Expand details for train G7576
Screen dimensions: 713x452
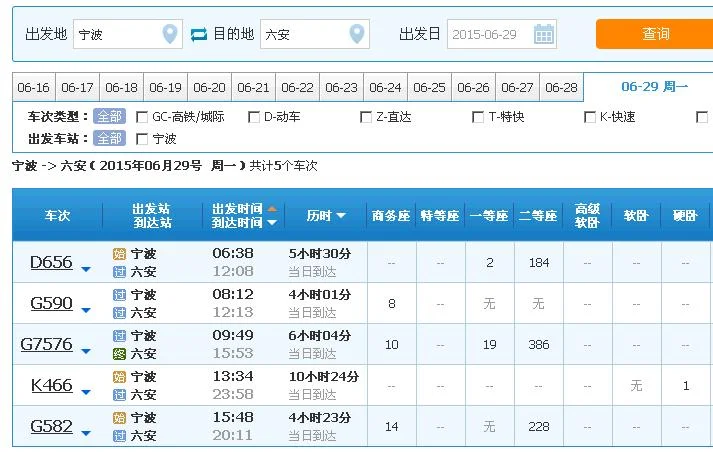pyautogui.click(x=85, y=351)
